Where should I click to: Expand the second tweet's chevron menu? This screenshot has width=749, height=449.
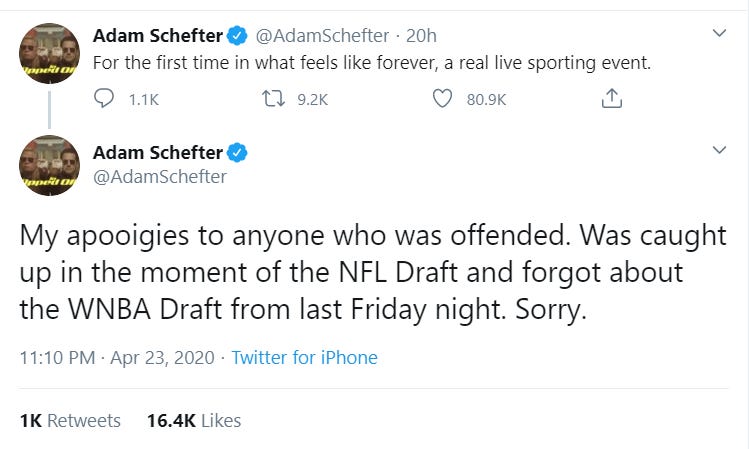719,150
